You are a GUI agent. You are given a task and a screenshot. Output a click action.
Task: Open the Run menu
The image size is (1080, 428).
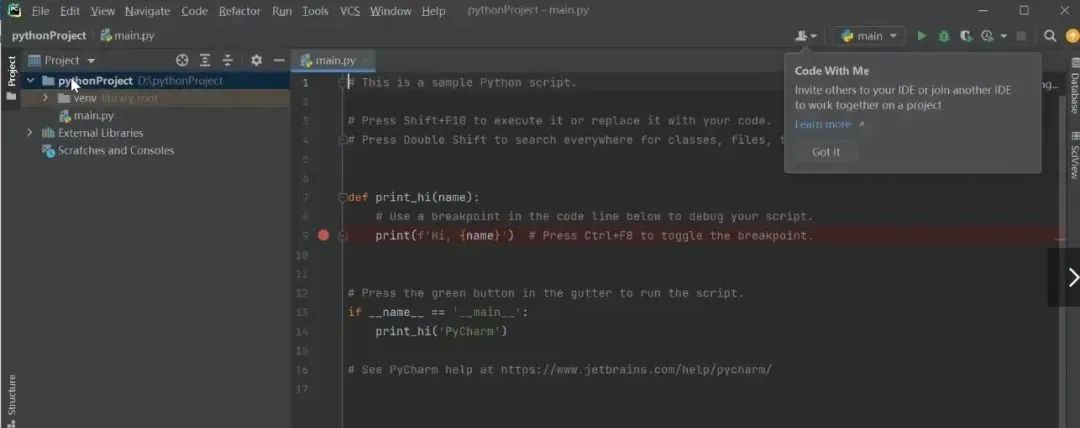coord(282,11)
